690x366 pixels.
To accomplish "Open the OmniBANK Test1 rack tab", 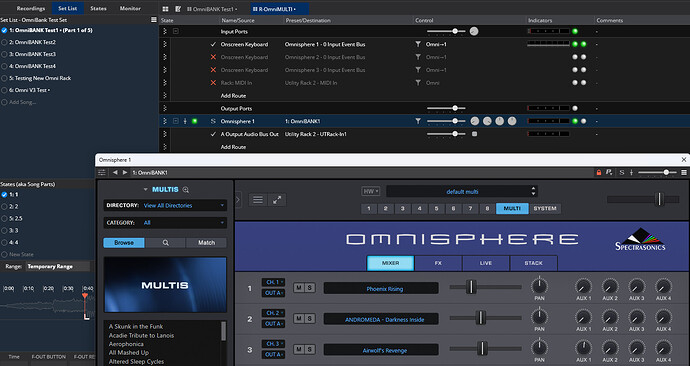I will (213, 9).
